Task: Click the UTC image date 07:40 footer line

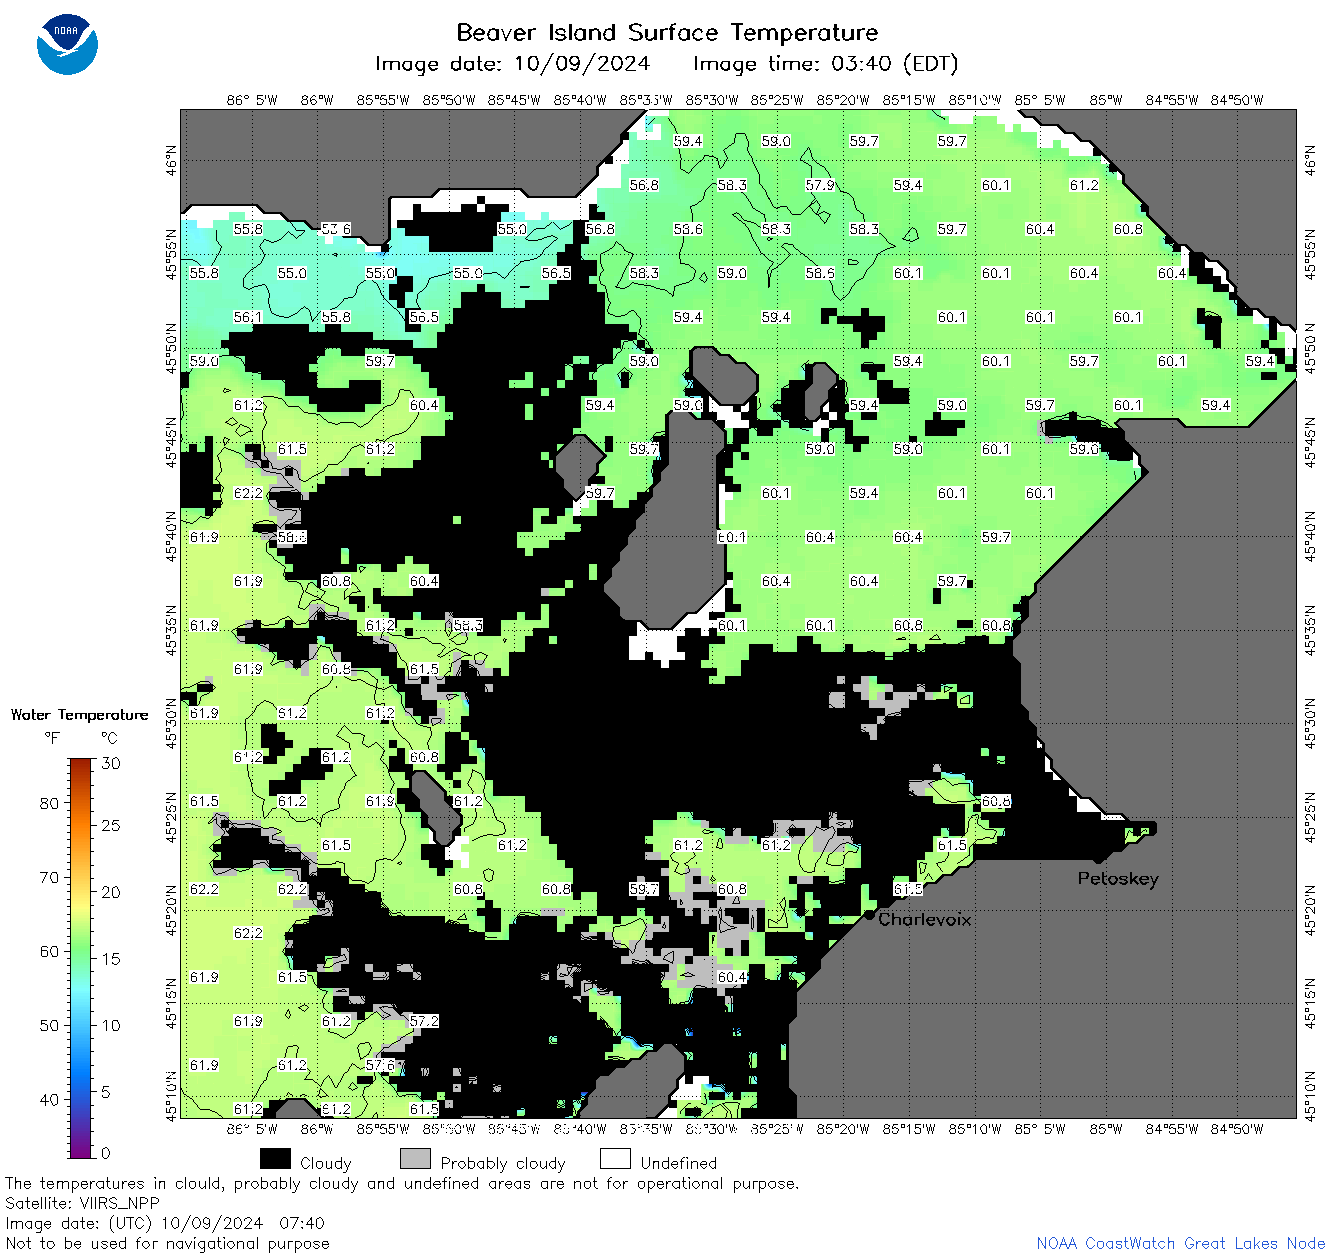Action: tap(165, 1223)
